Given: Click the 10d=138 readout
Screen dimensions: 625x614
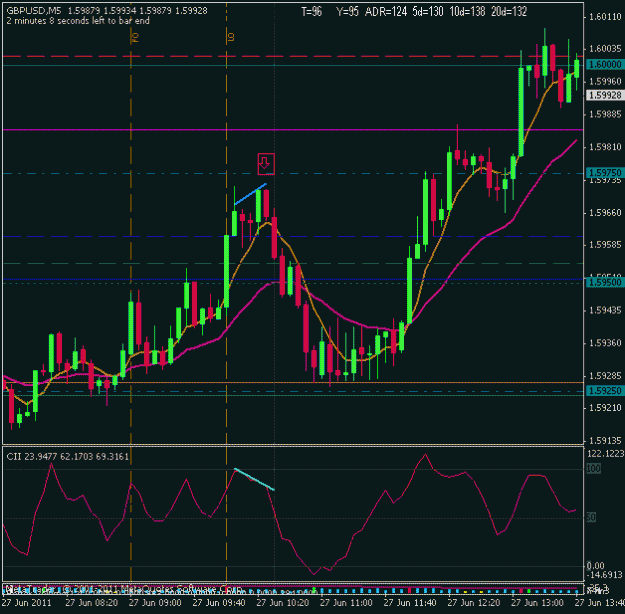Looking at the screenshot, I should [x=467, y=12].
